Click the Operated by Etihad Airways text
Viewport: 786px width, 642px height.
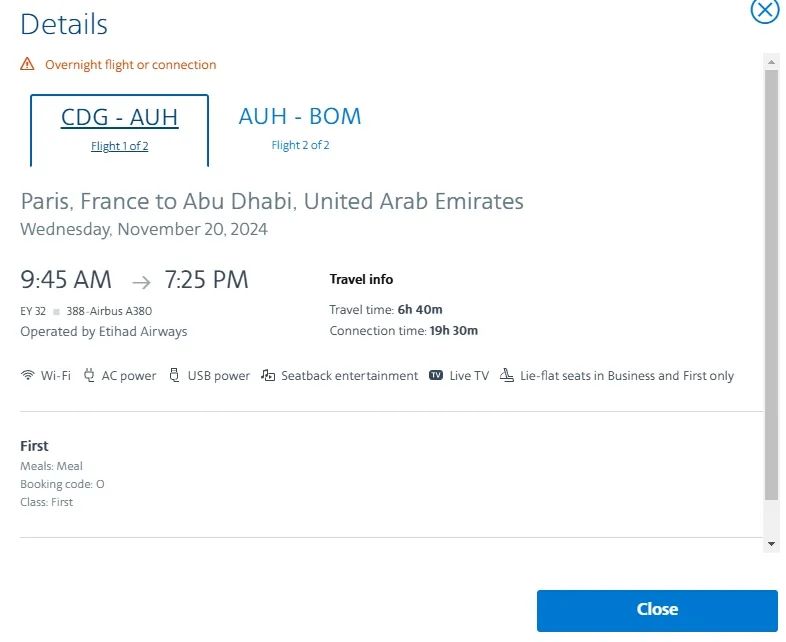click(104, 331)
